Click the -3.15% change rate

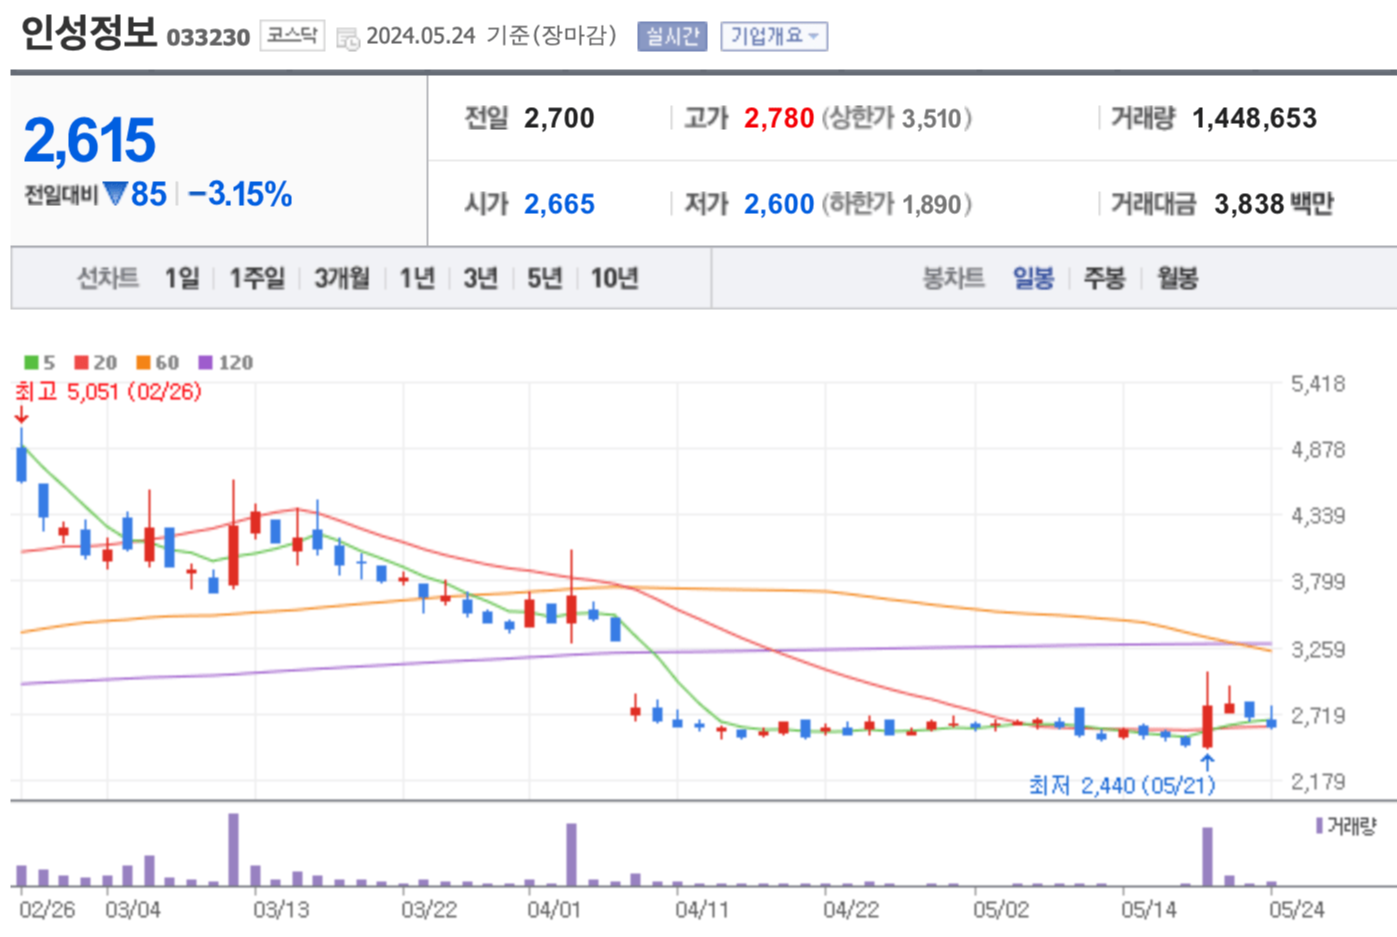point(240,194)
